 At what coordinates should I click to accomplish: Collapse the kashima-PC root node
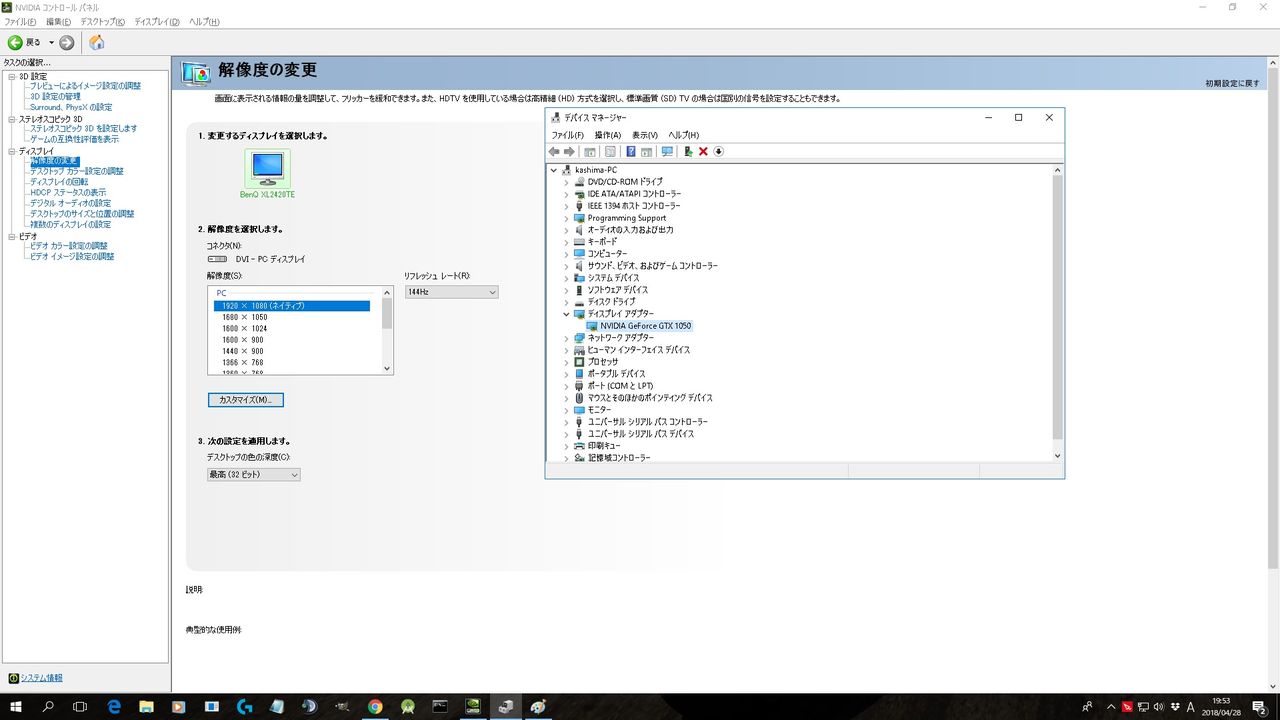tap(553, 170)
